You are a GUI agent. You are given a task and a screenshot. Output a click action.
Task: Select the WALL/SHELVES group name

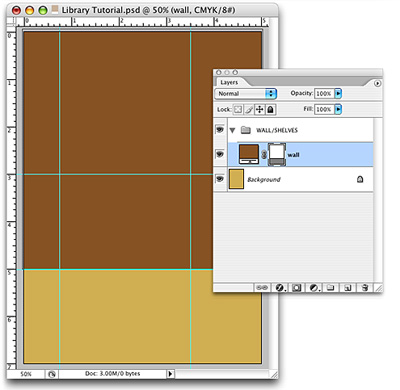(277, 130)
